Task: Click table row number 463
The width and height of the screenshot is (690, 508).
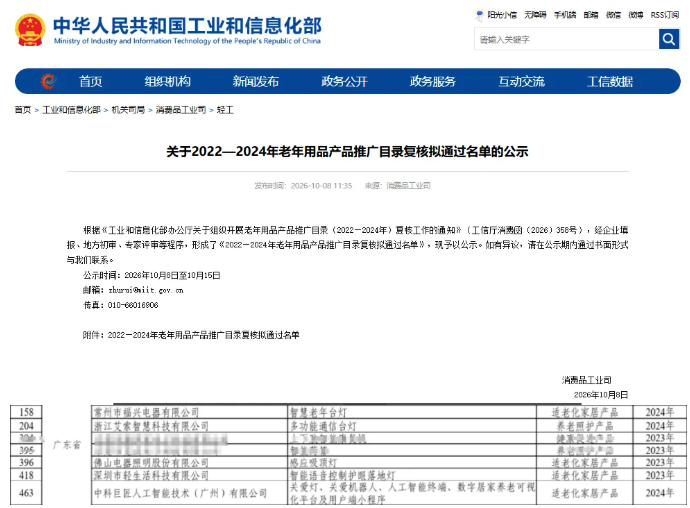Action: [x=26, y=493]
